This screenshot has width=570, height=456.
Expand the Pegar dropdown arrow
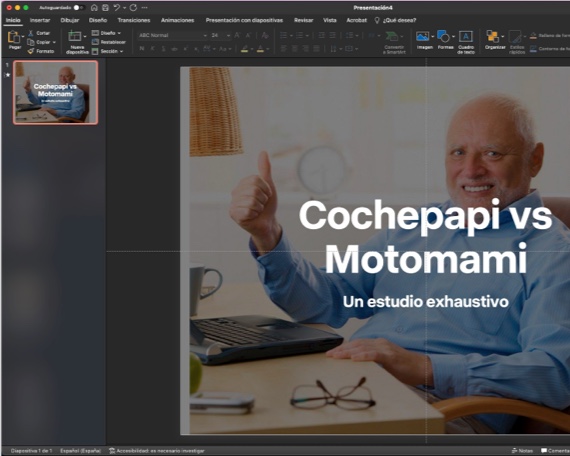pyautogui.click(x=23, y=37)
